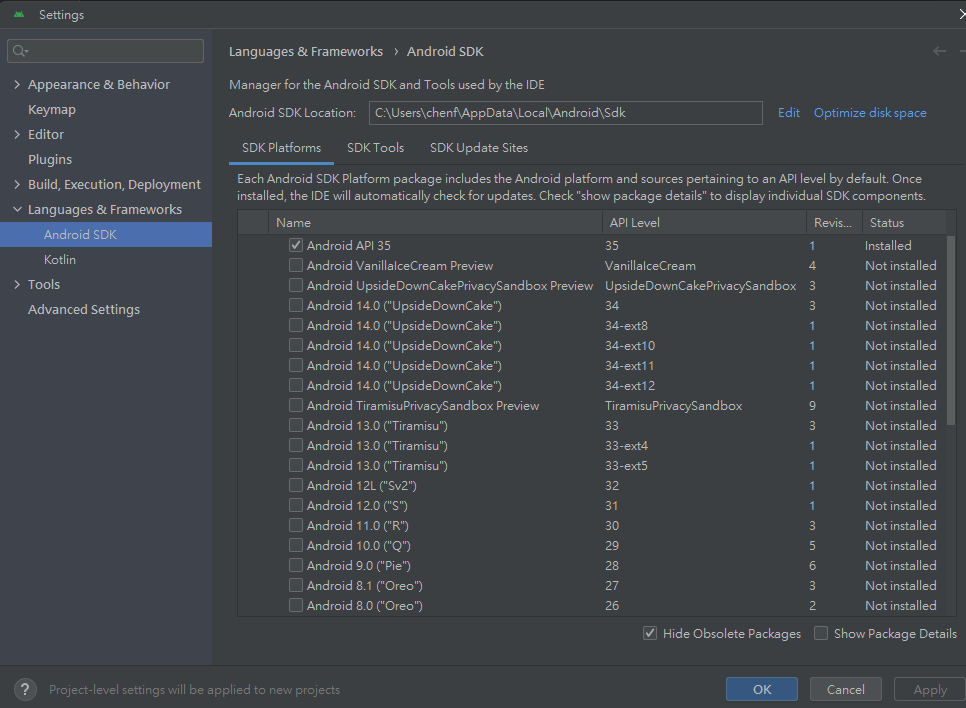The image size is (966, 708).
Task: Enable Show Package Details checkbox
Action: [821, 634]
